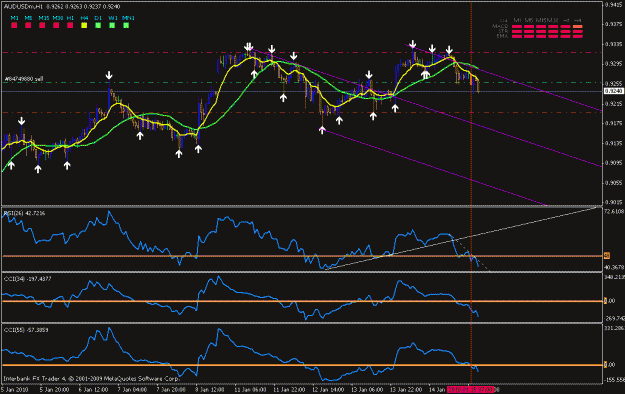Viewport: 625px width, 394px height.
Task: Select the MN1 timeframe label
Action: [128, 18]
